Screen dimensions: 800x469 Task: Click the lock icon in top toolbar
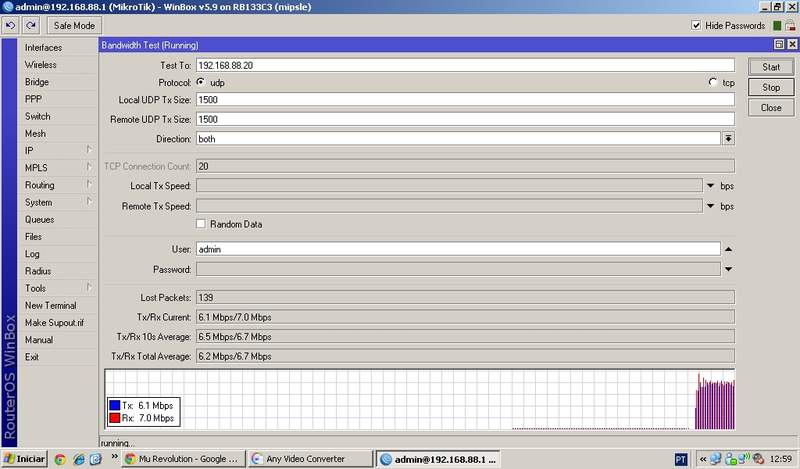[790, 26]
